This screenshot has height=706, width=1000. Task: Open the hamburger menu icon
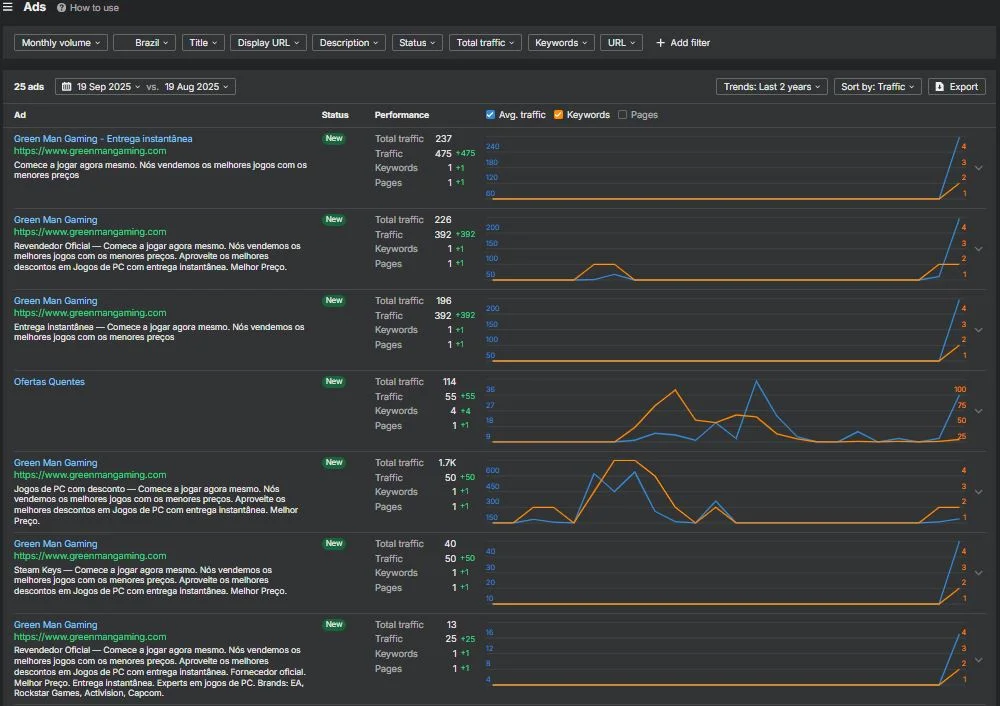click(x=8, y=7)
